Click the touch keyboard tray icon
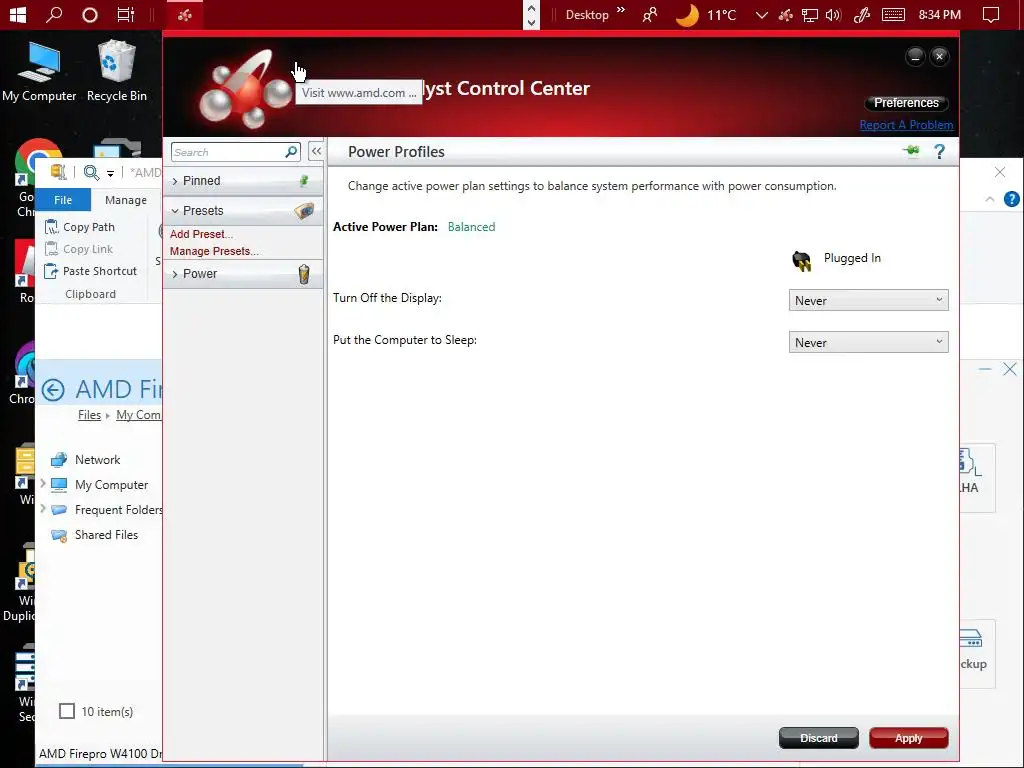This screenshot has width=1024, height=768. click(x=893, y=14)
